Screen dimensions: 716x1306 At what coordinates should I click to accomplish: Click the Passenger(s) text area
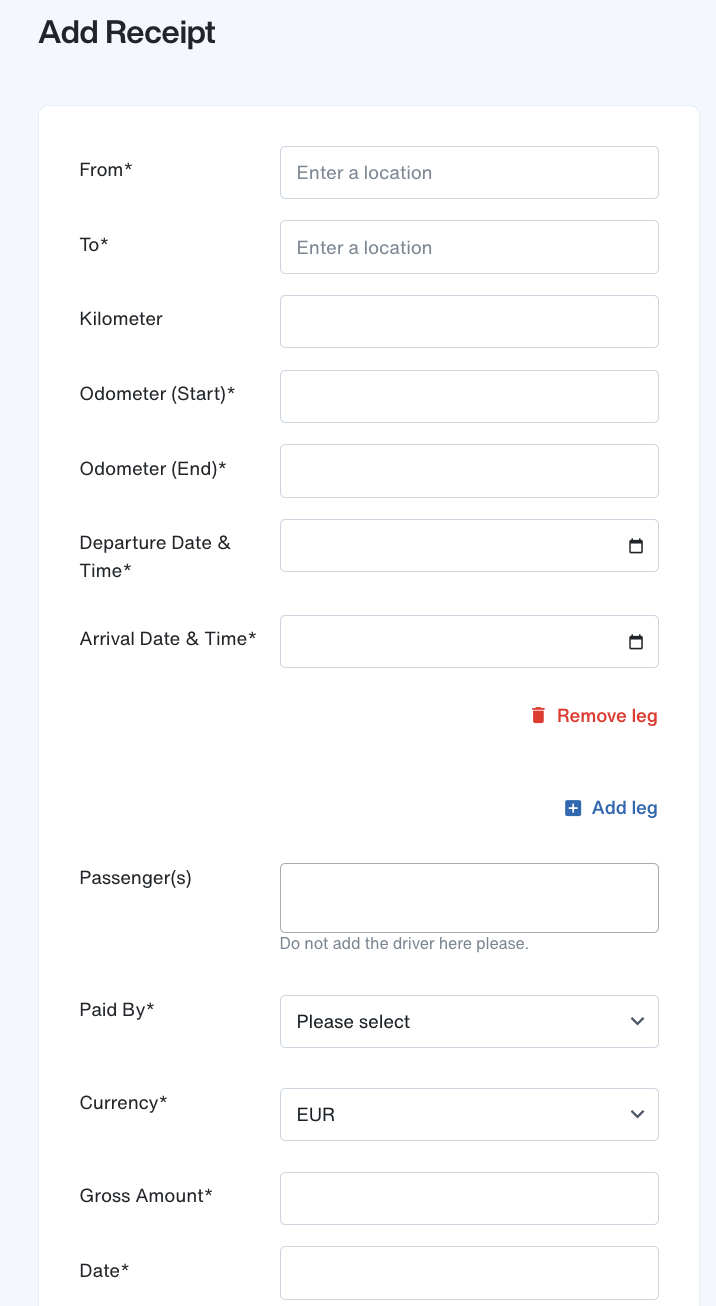click(469, 898)
